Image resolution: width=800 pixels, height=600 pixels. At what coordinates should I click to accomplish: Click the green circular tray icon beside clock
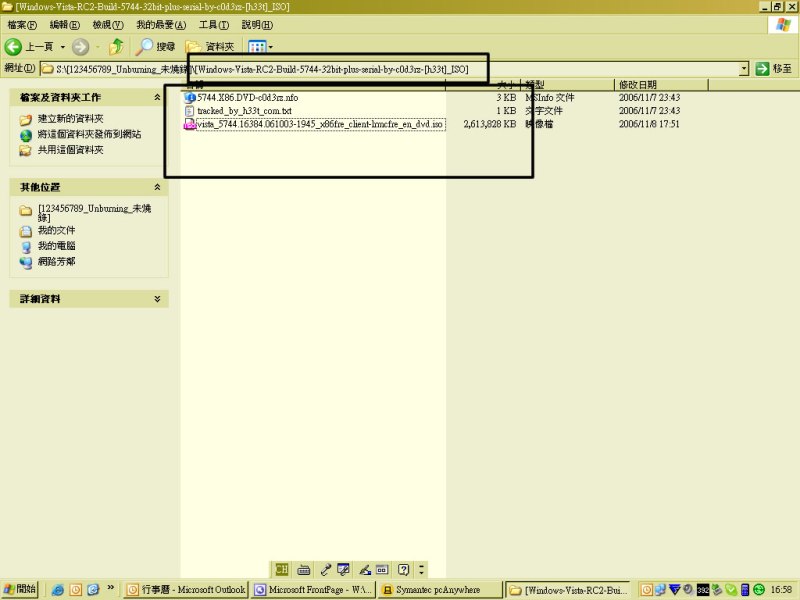(759, 590)
